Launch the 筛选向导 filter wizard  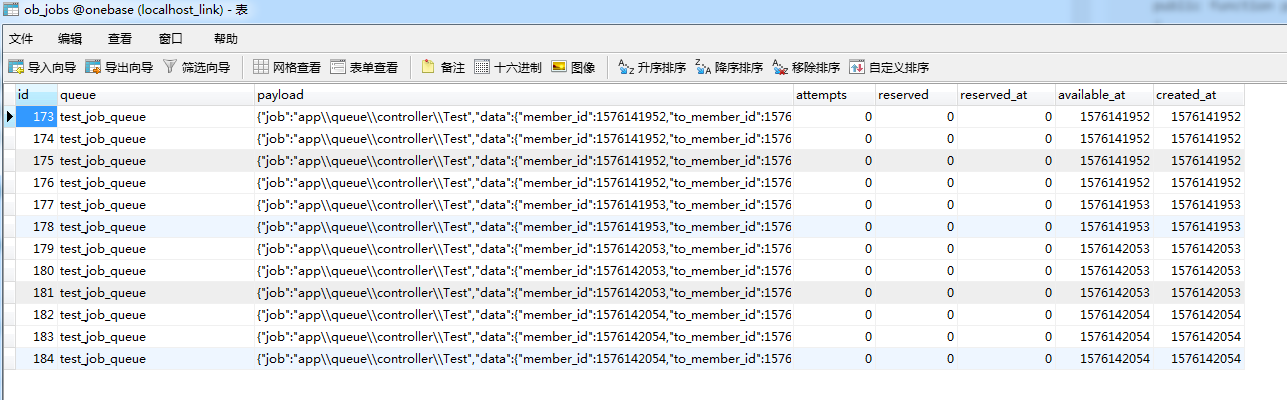coord(196,68)
